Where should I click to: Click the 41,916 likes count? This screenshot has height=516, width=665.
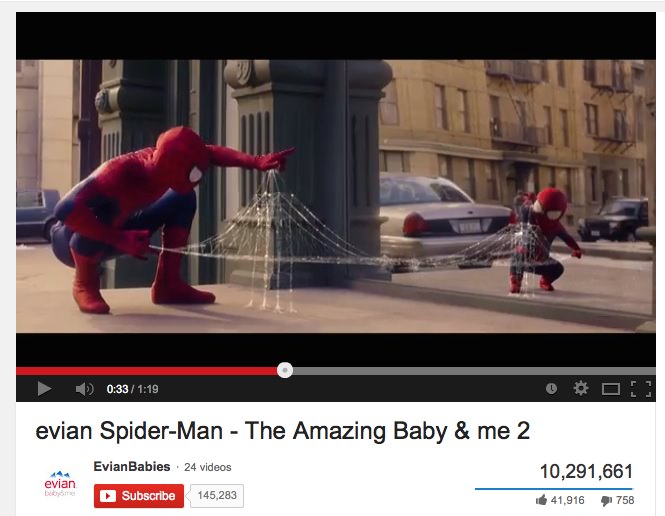[x=567, y=500]
